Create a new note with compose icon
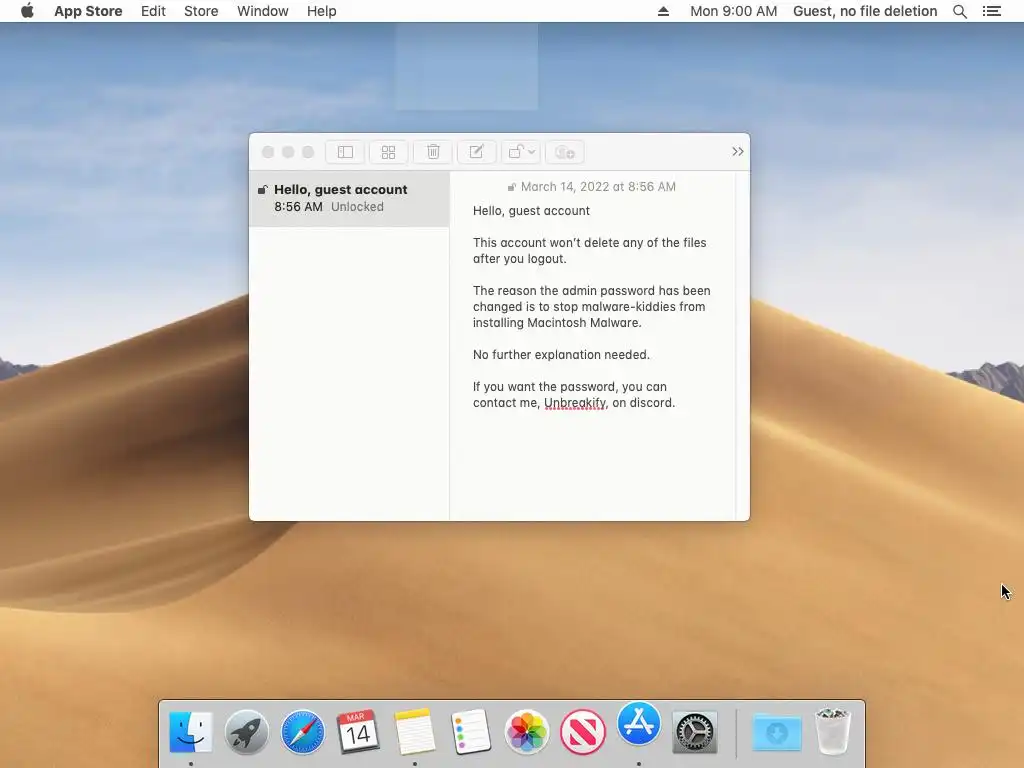Viewport: 1024px width, 768px height. pyautogui.click(x=477, y=152)
